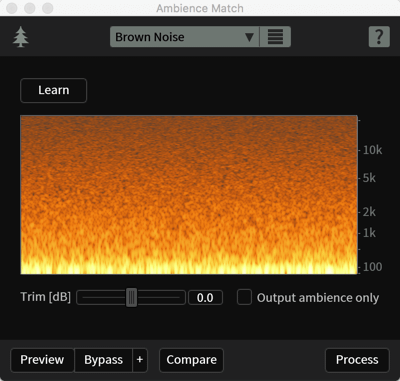Click the 100 frequency label
This screenshot has width=400, height=381.
(x=373, y=267)
